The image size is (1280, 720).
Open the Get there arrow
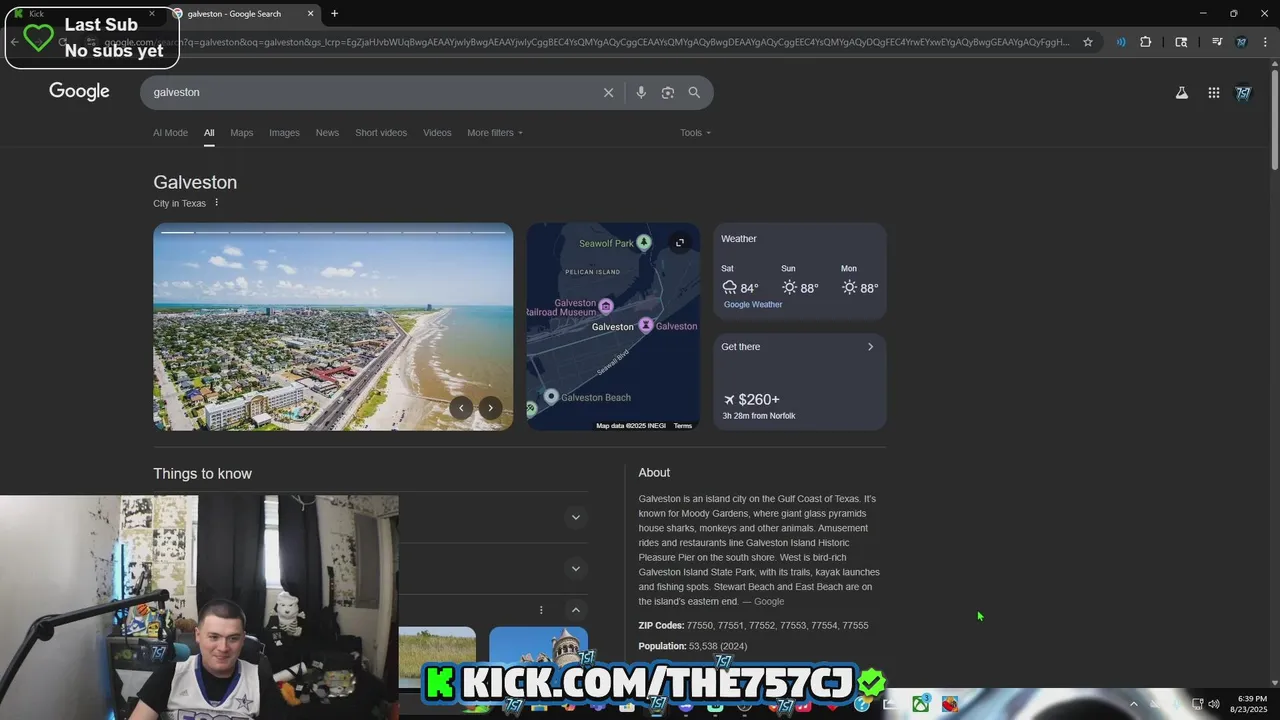(870, 347)
